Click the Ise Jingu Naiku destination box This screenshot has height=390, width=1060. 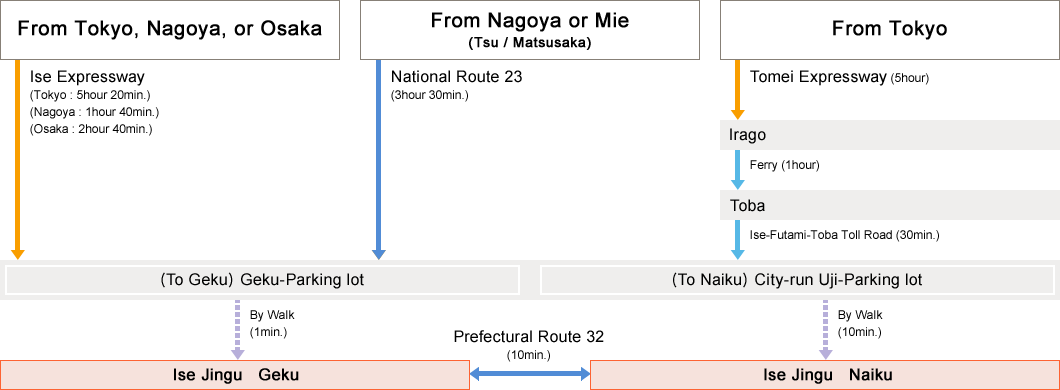tap(825, 375)
